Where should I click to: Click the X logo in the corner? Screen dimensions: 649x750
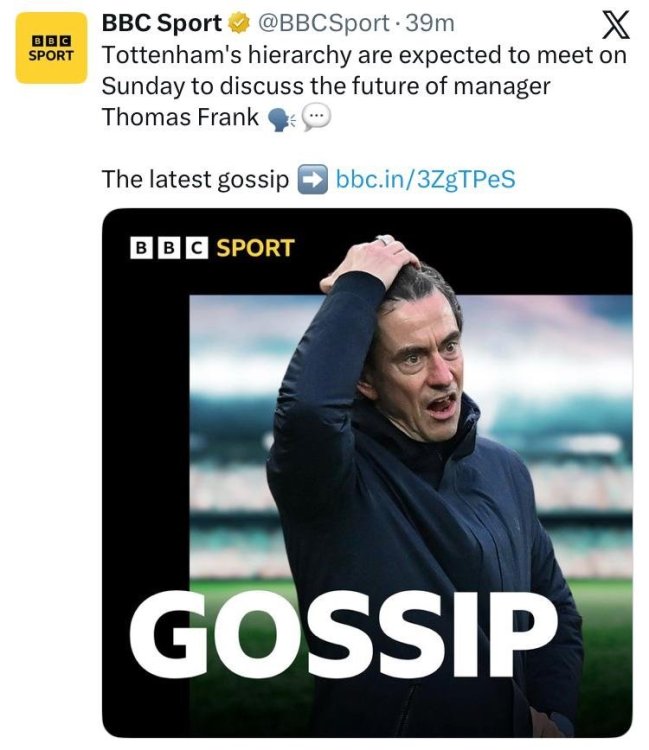611,24
